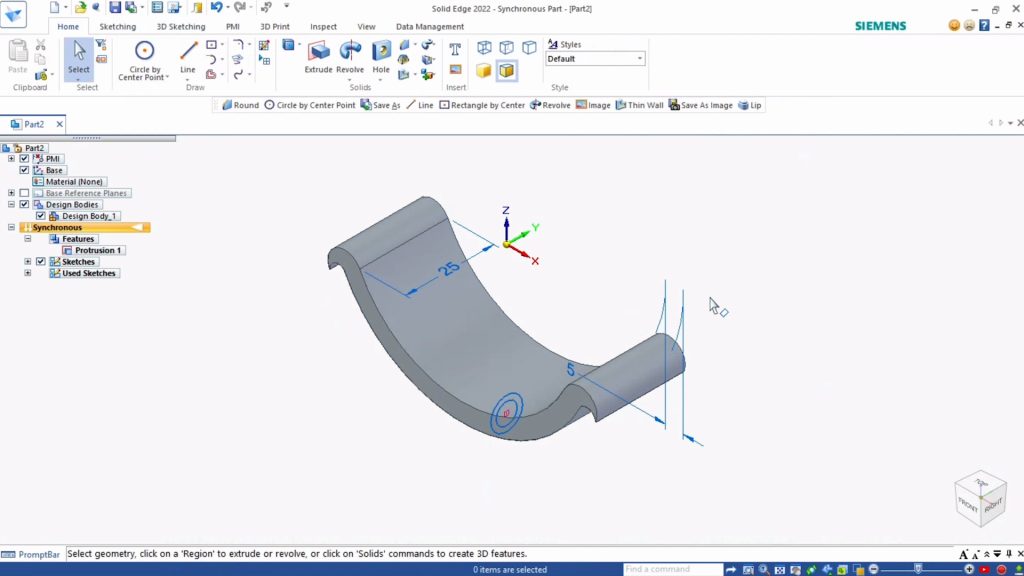Close the Part2 document tab
The height and width of the screenshot is (576, 1024).
click(59, 124)
